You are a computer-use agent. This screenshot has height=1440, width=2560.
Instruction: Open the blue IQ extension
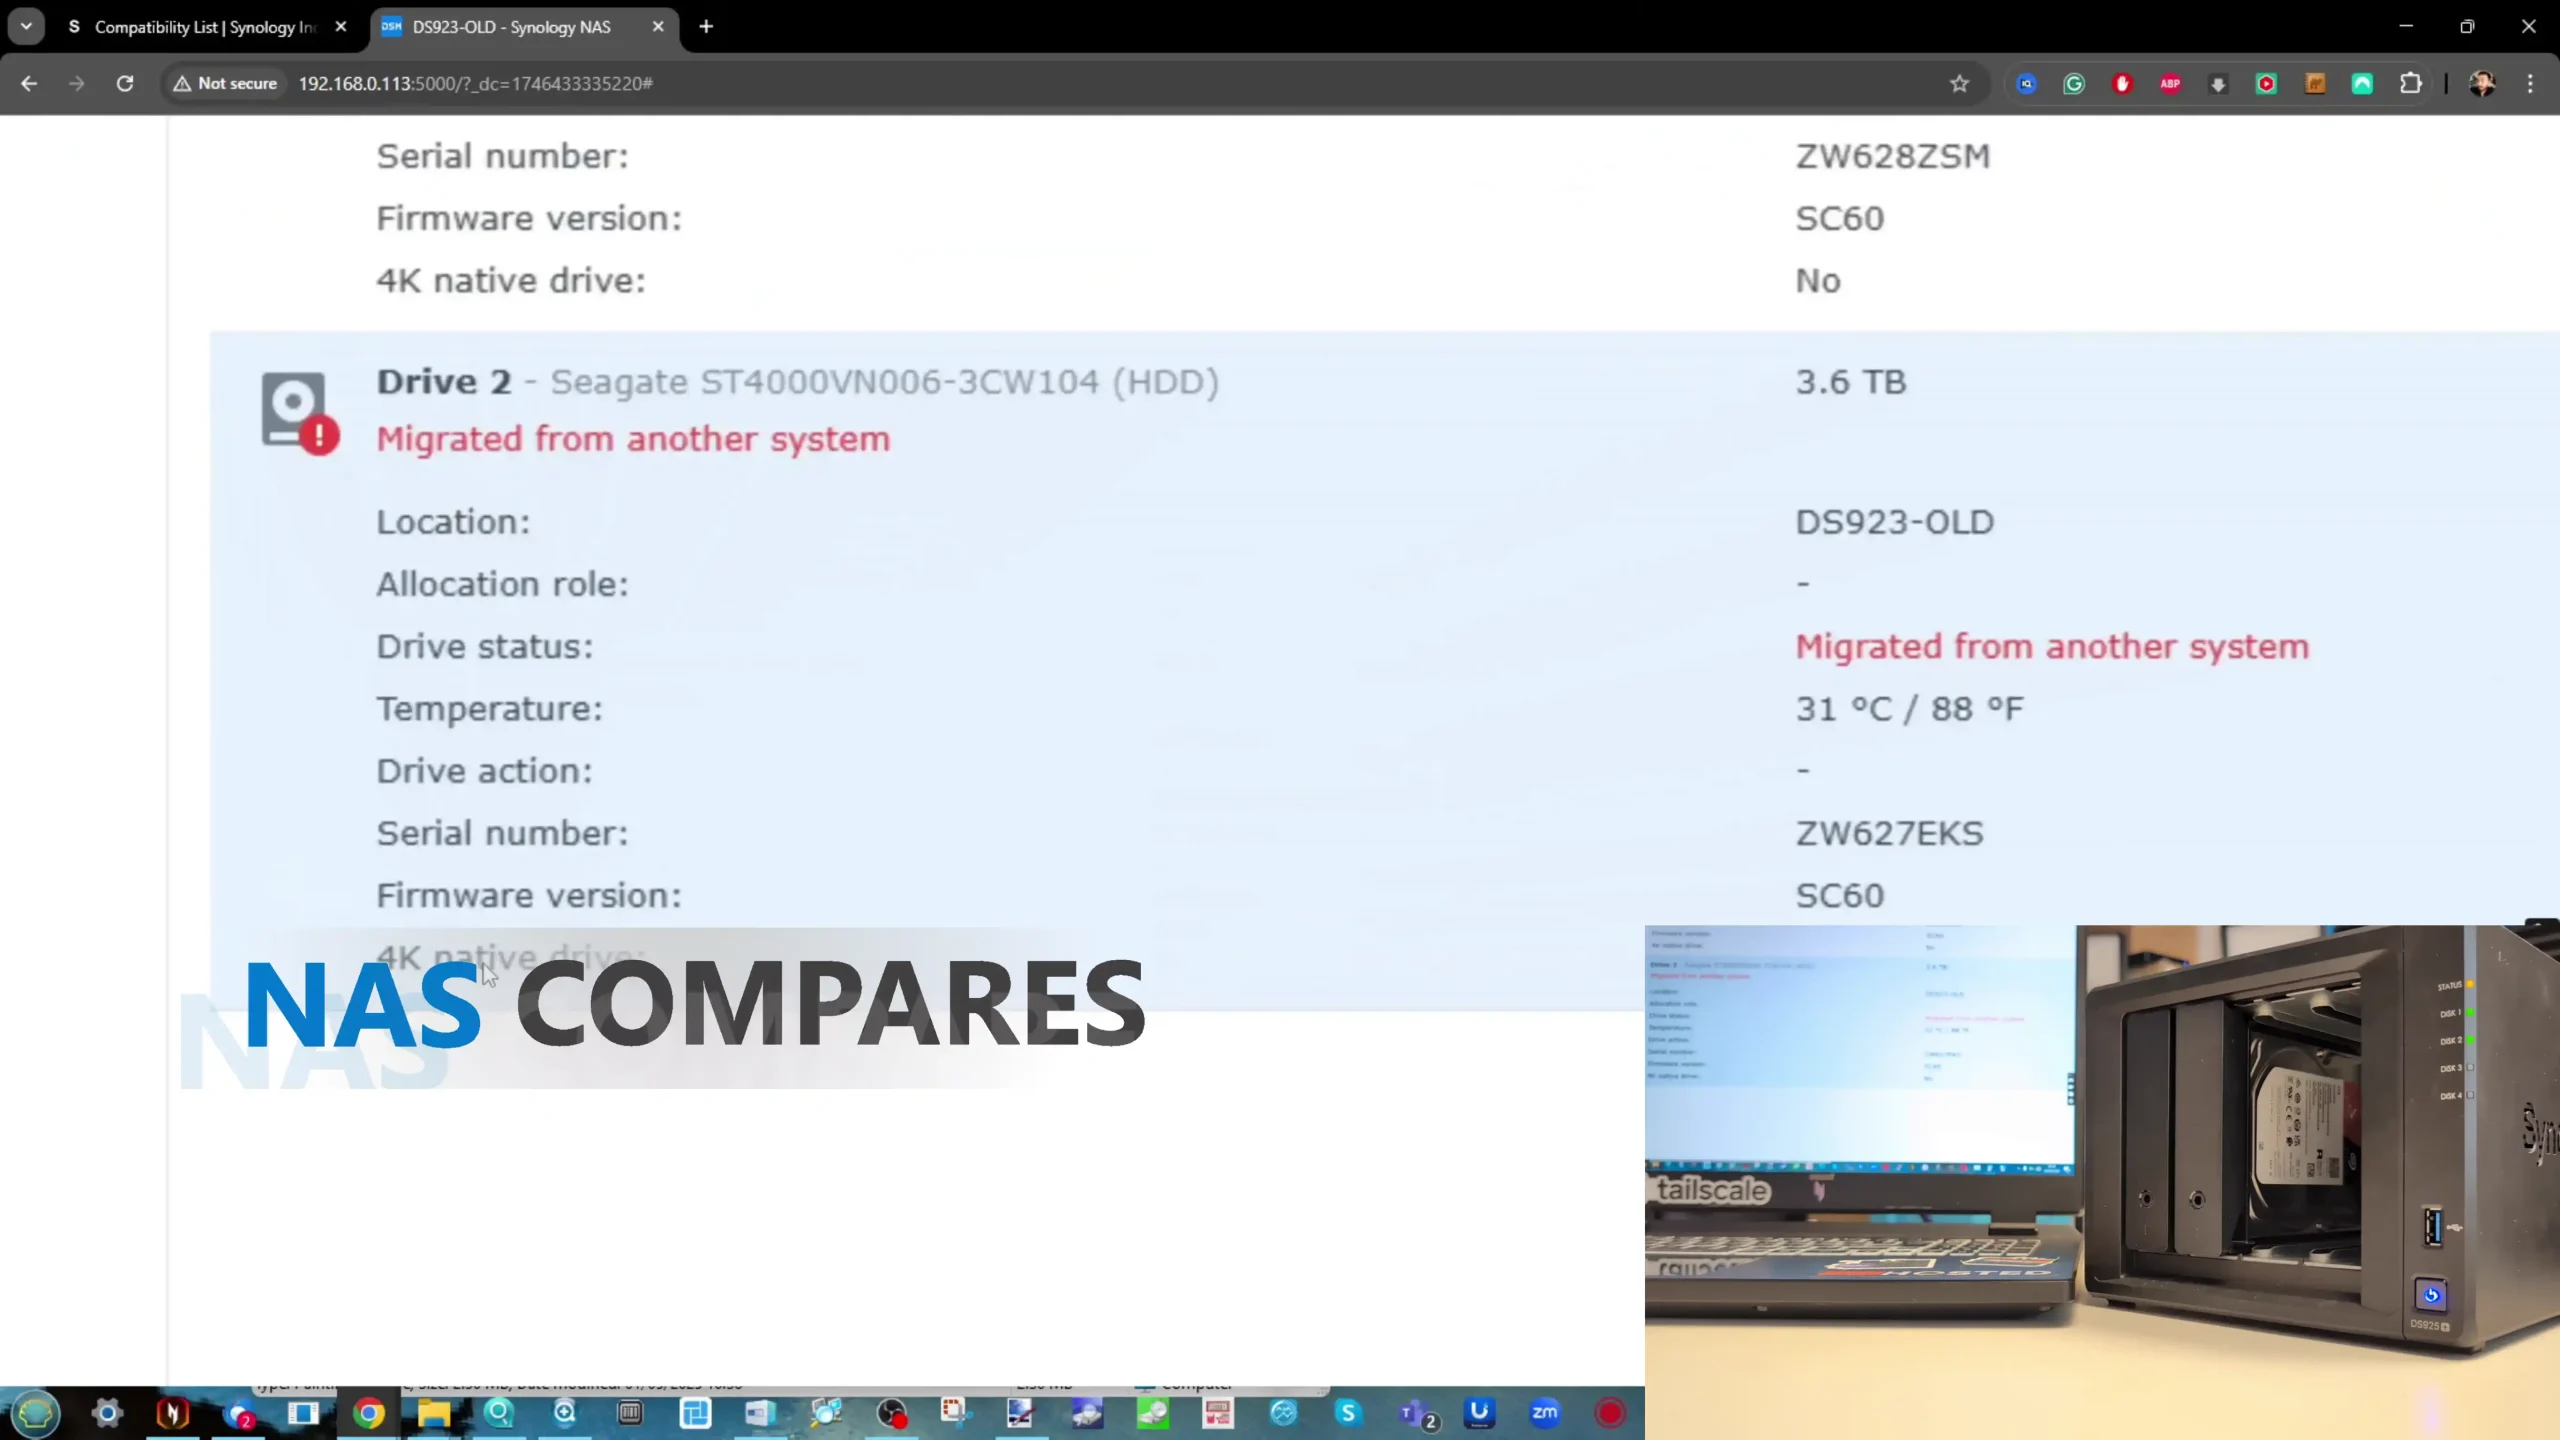click(x=2026, y=84)
